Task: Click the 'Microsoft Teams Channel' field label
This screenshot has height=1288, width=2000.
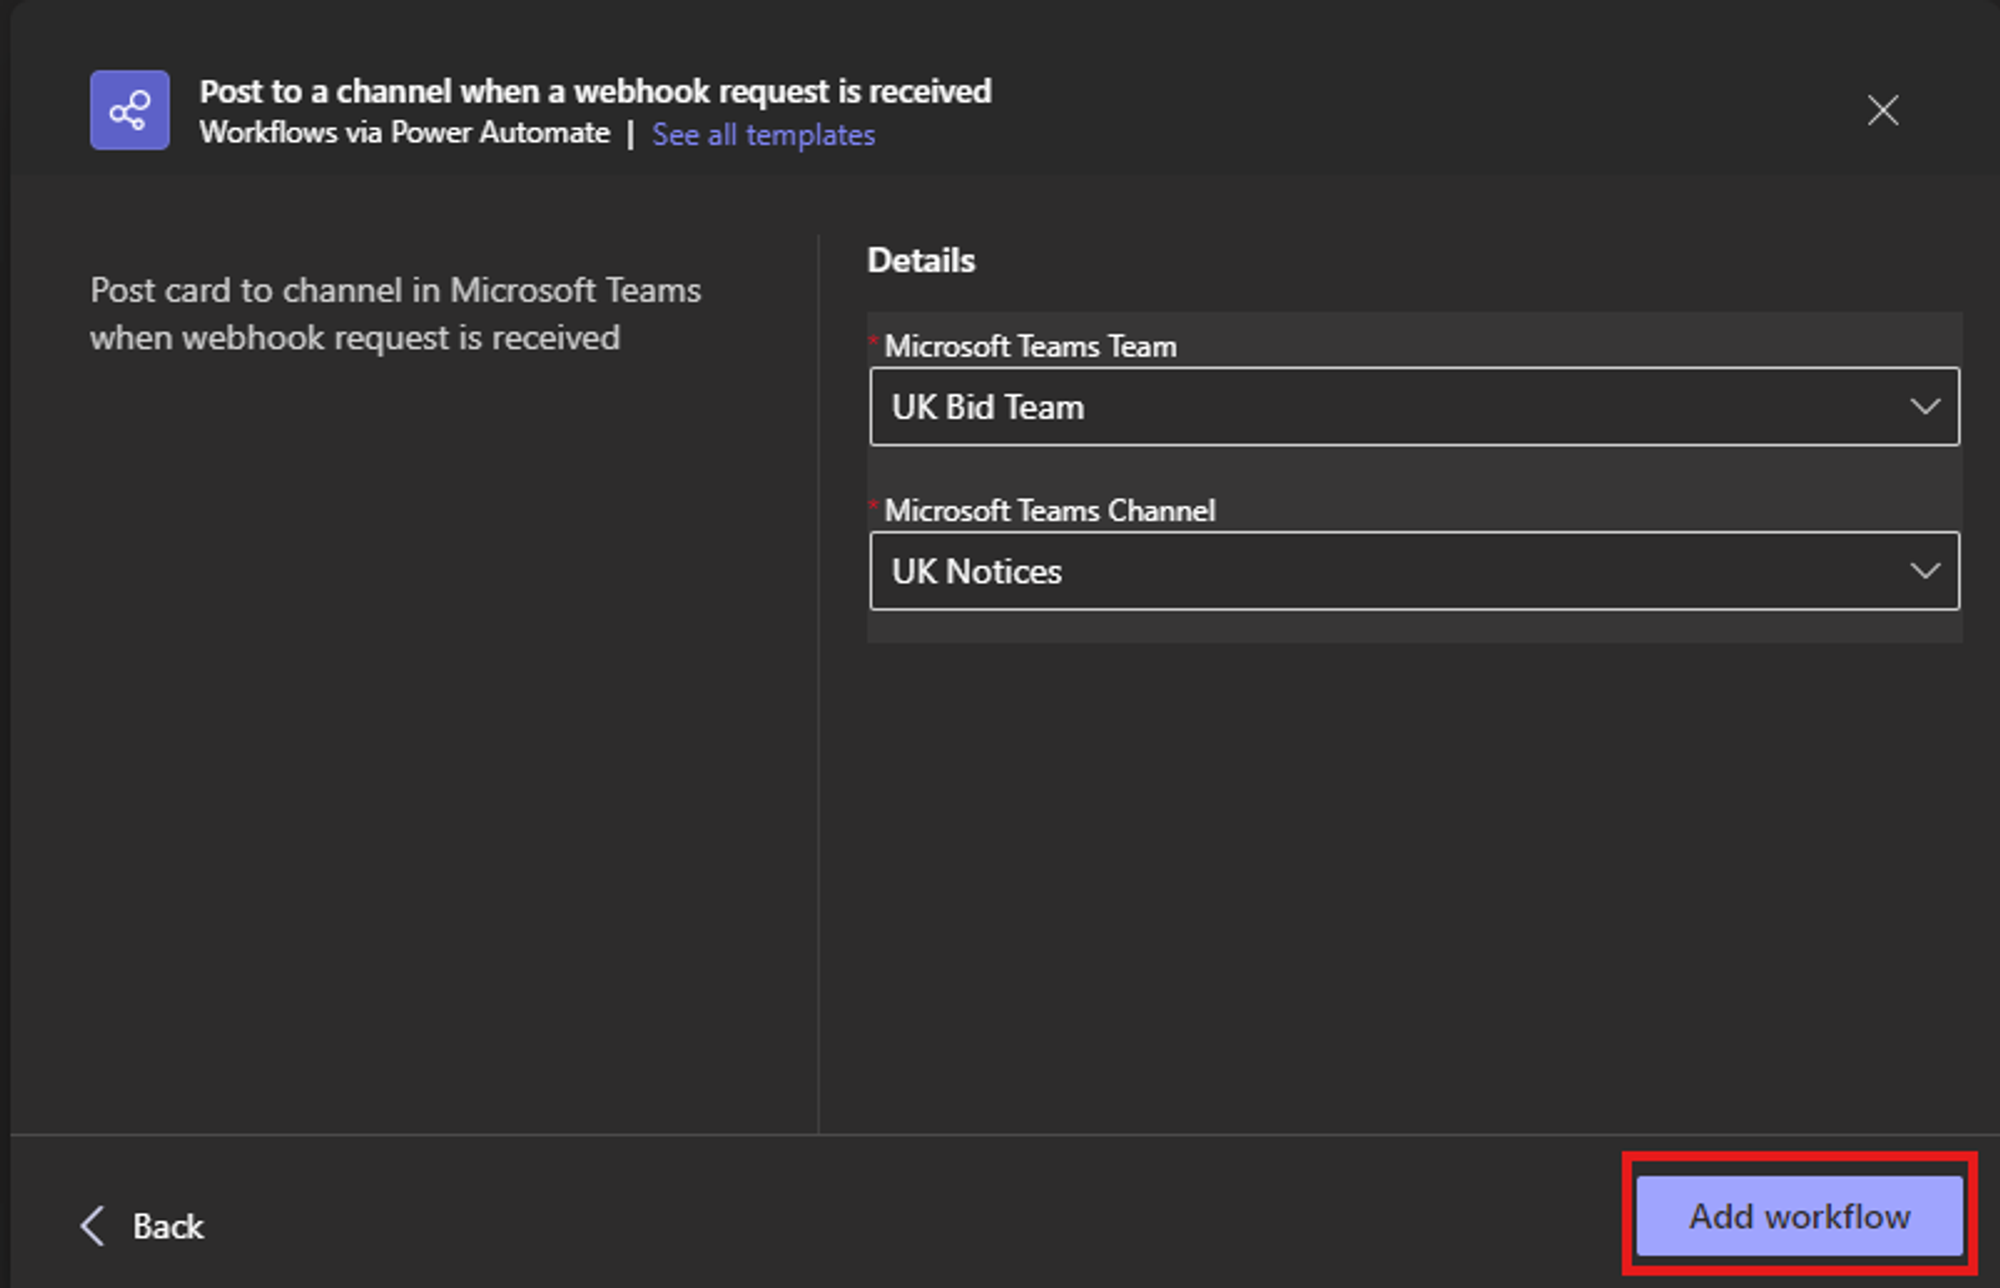Action: pyautogui.click(x=1049, y=510)
